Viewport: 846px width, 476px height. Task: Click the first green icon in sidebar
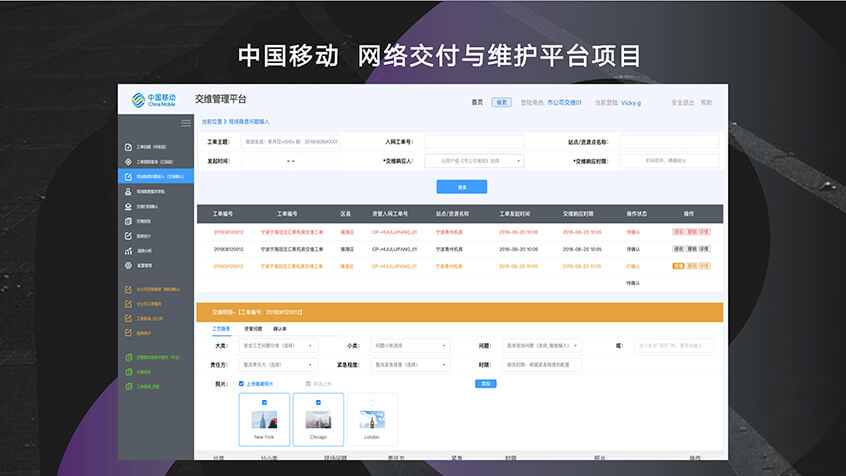[x=128, y=357]
